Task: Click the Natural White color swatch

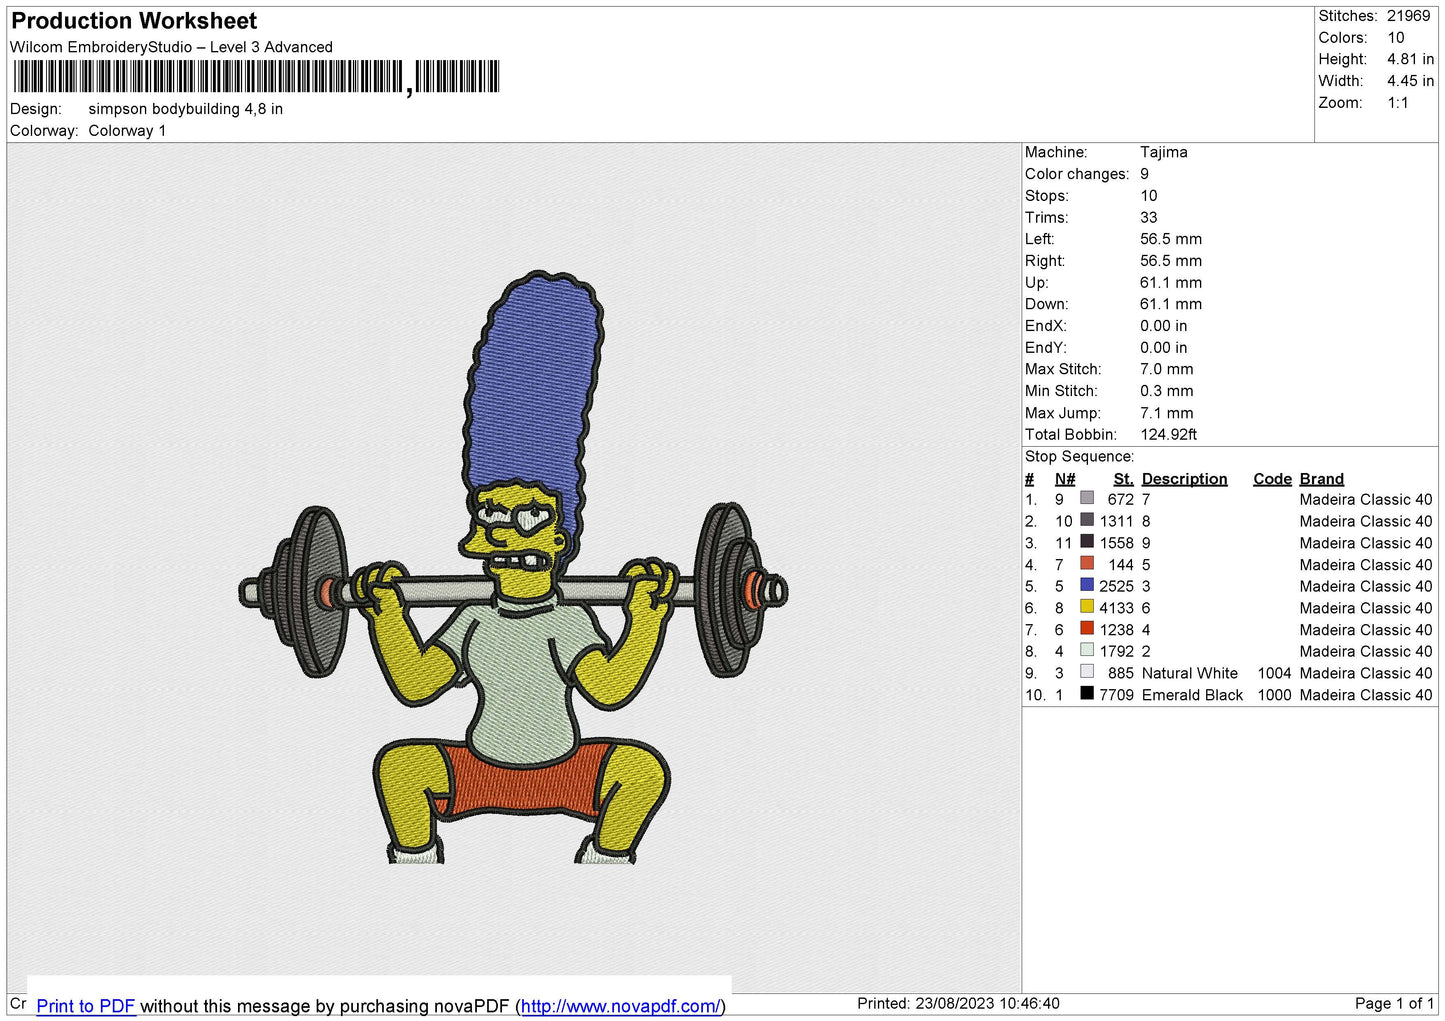Action: click(x=1087, y=671)
